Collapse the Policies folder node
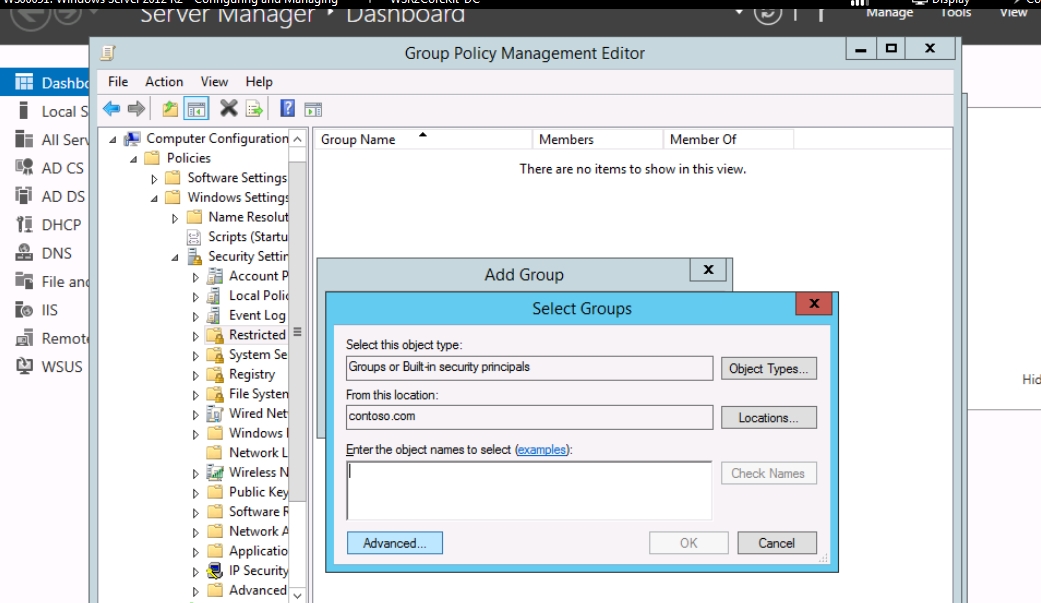1041x603 pixels. coord(133,159)
